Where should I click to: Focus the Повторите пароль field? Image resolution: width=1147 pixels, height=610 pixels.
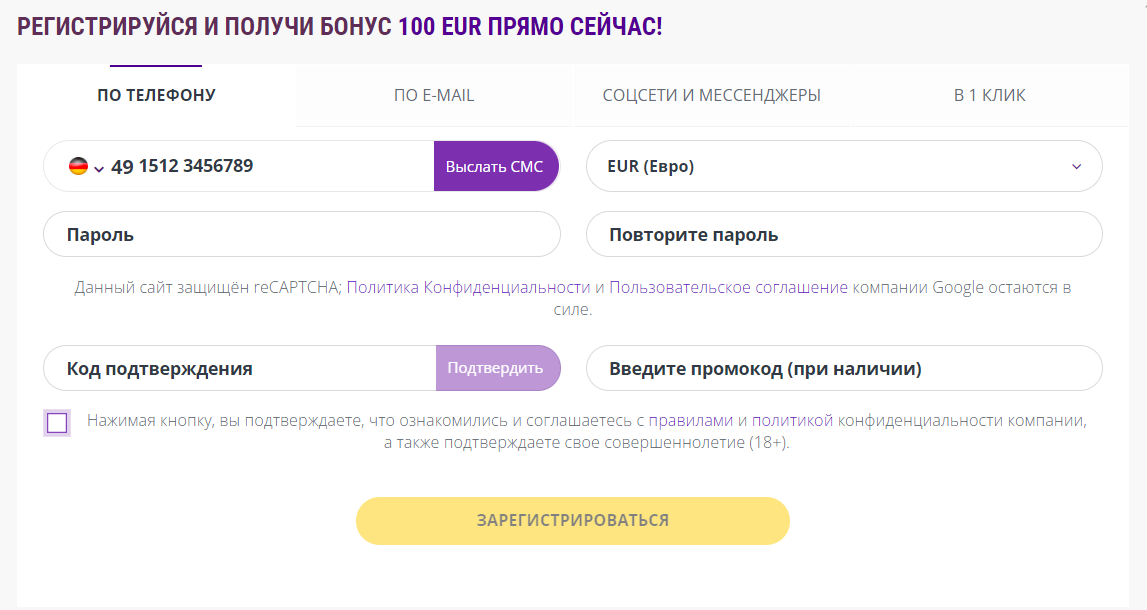(x=844, y=234)
